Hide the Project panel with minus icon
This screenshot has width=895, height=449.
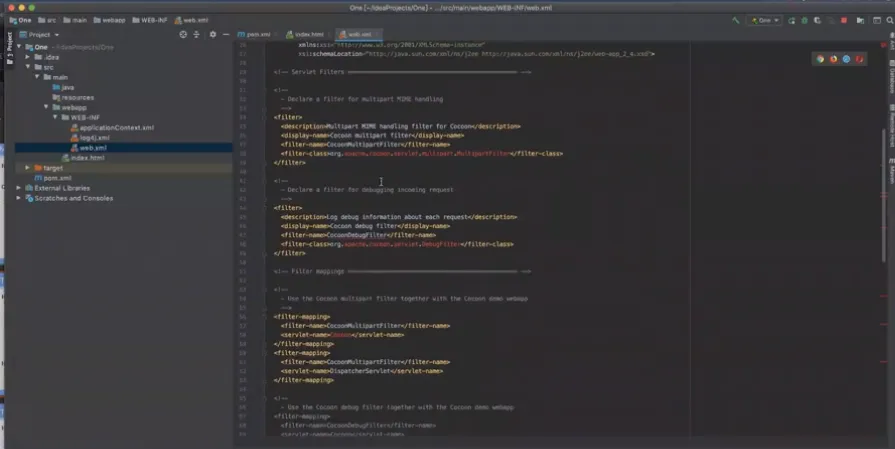tap(226, 35)
